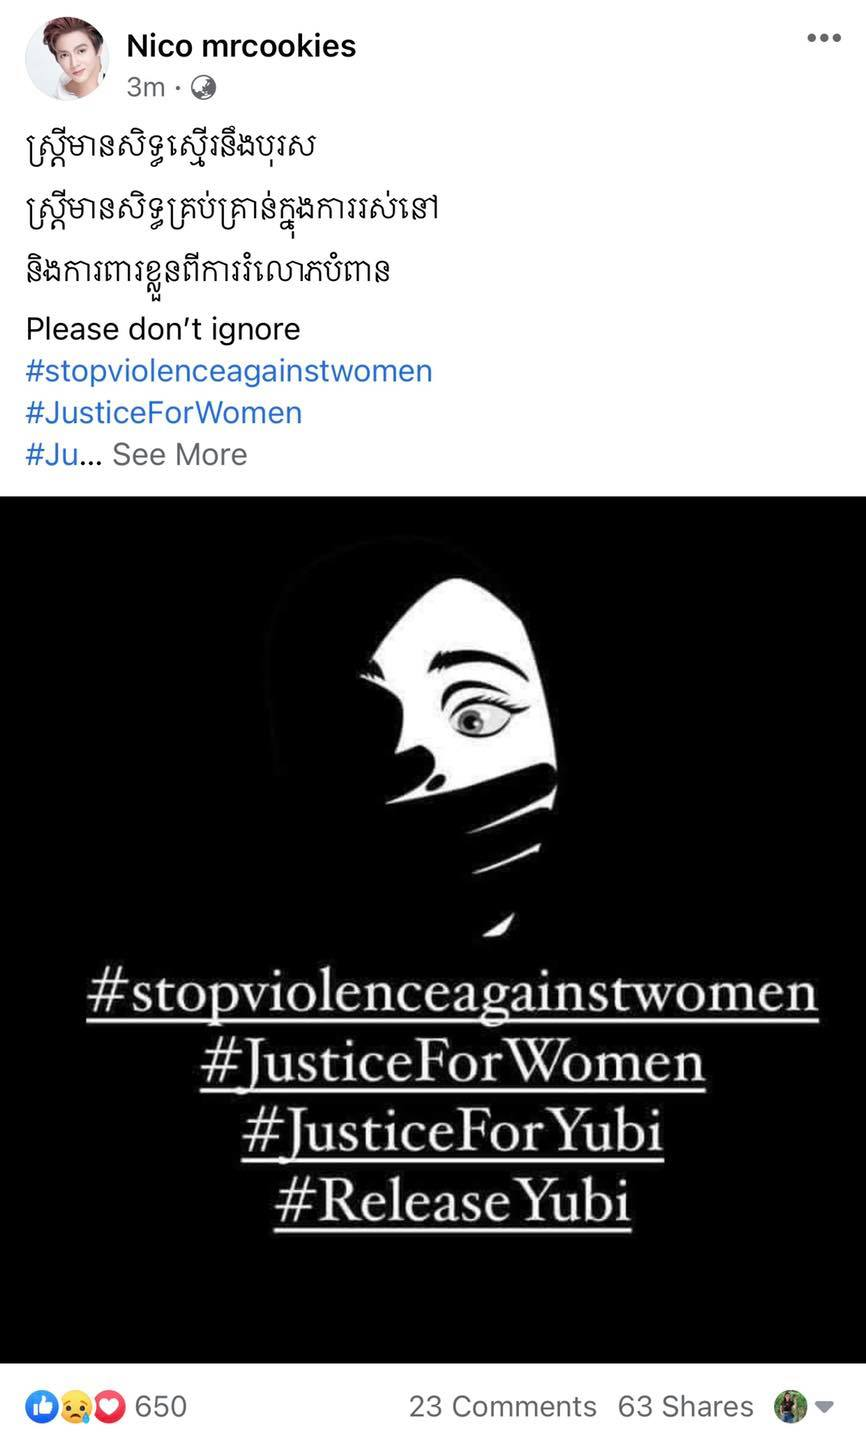Viewport: 866px width, 1440px height.
Task: Open the silenced woman illustration image
Action: coord(433,930)
